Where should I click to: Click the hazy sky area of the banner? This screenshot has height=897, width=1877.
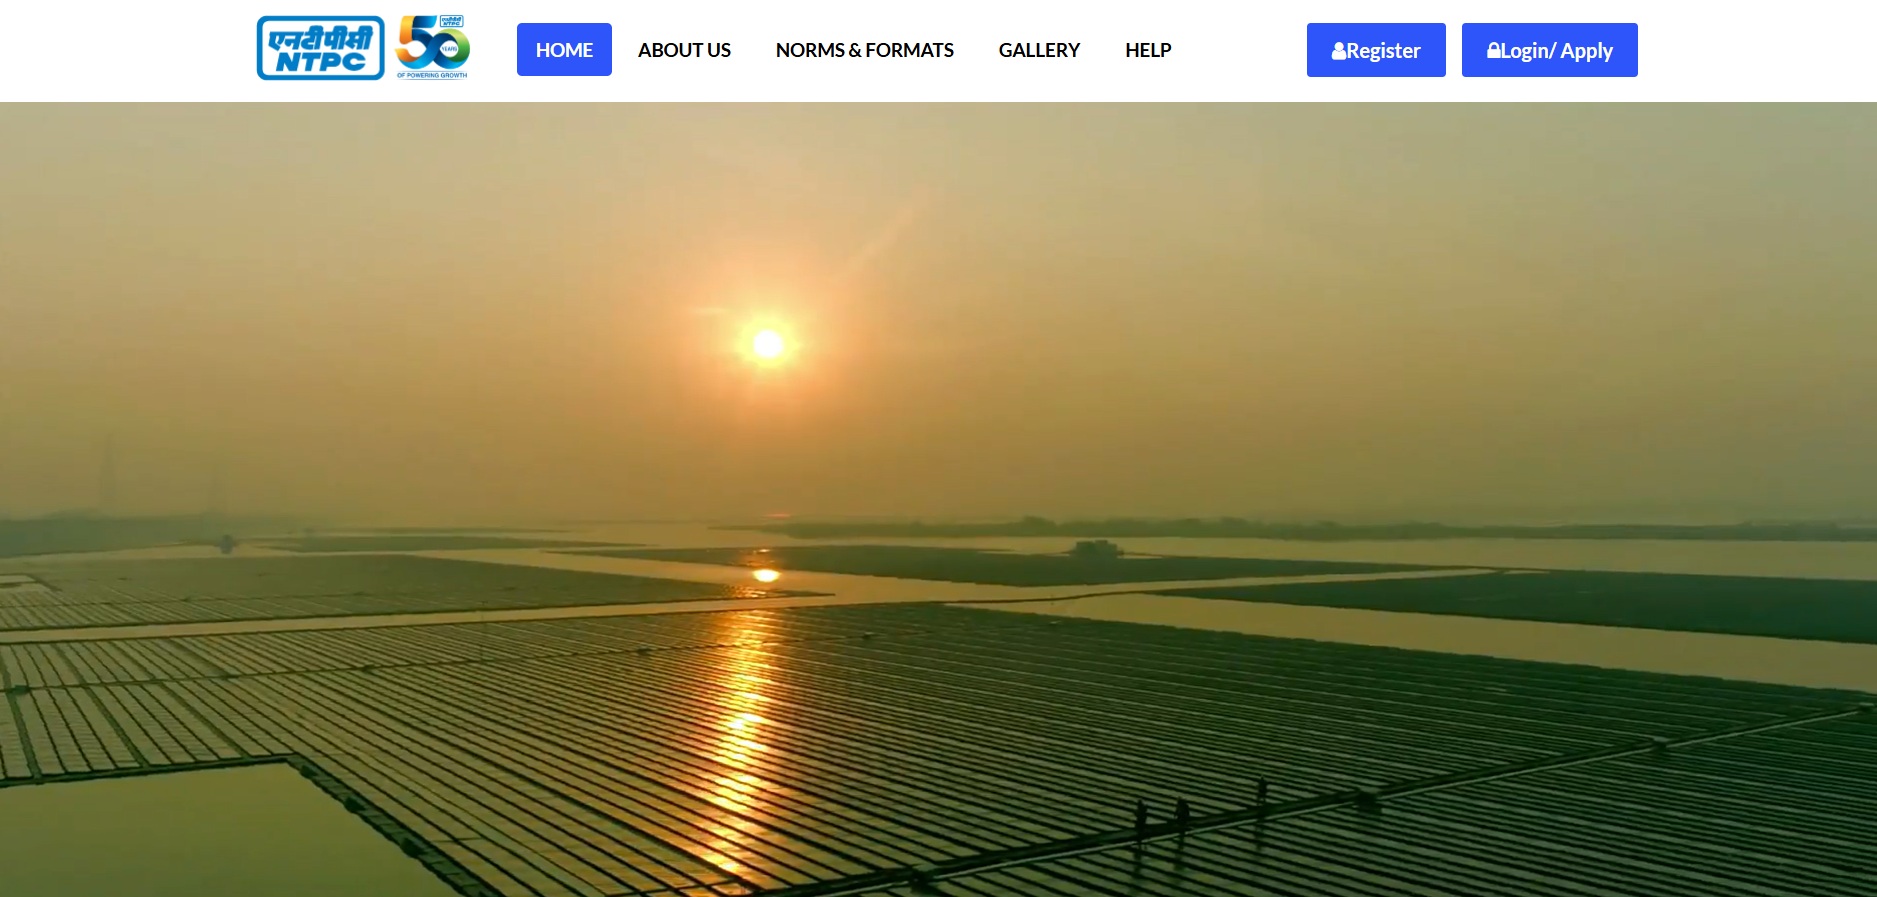(x=1300, y=250)
